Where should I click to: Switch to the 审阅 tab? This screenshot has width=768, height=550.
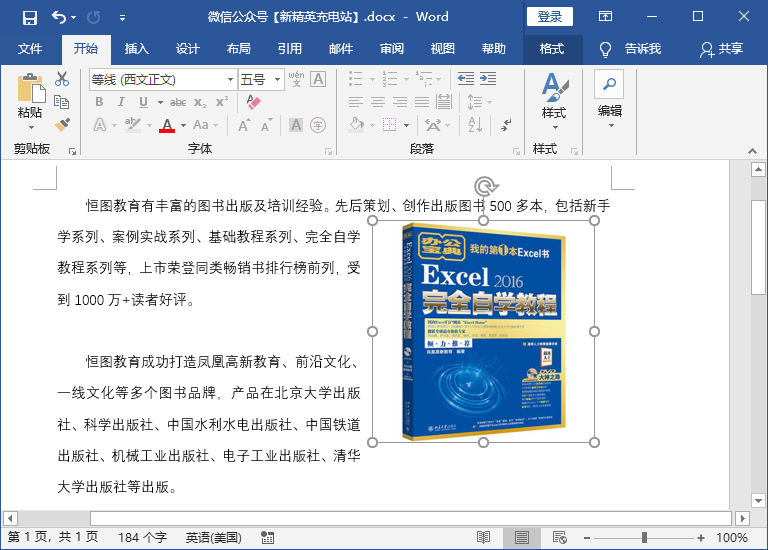391,49
